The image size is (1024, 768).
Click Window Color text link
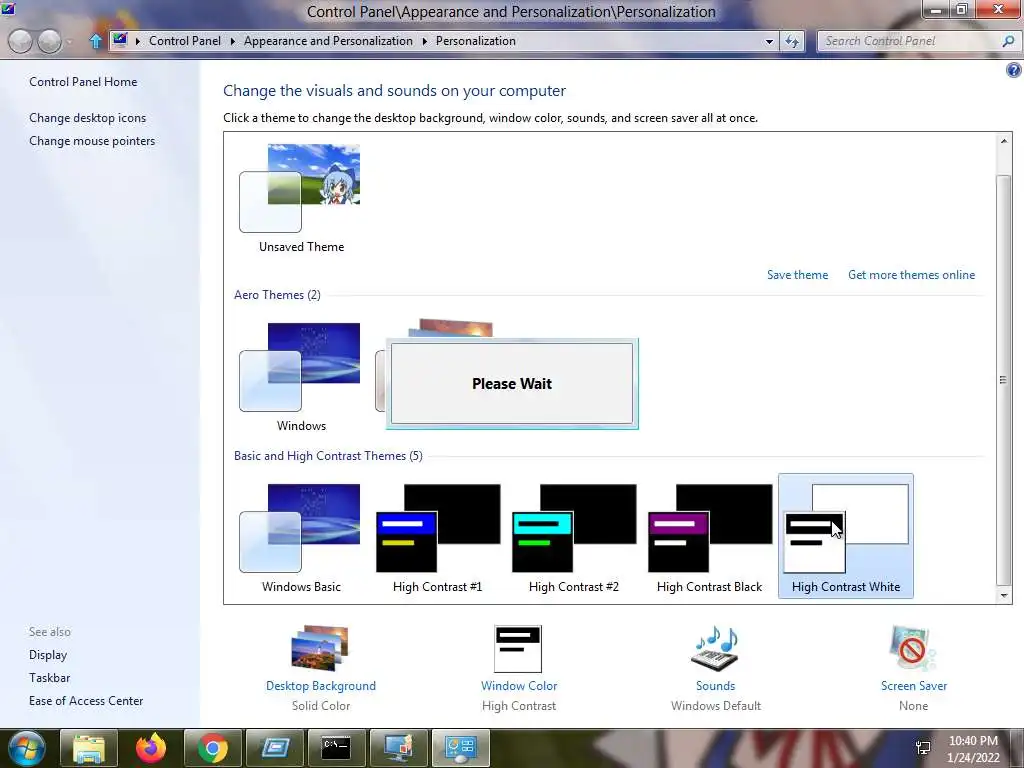pos(519,686)
